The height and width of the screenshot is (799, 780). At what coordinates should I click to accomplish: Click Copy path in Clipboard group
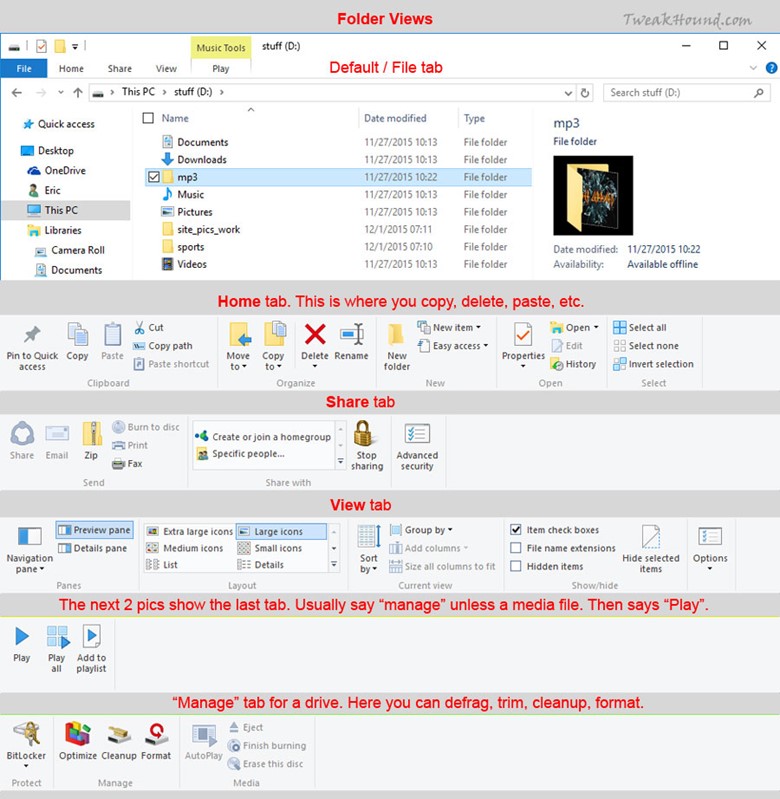[163, 346]
